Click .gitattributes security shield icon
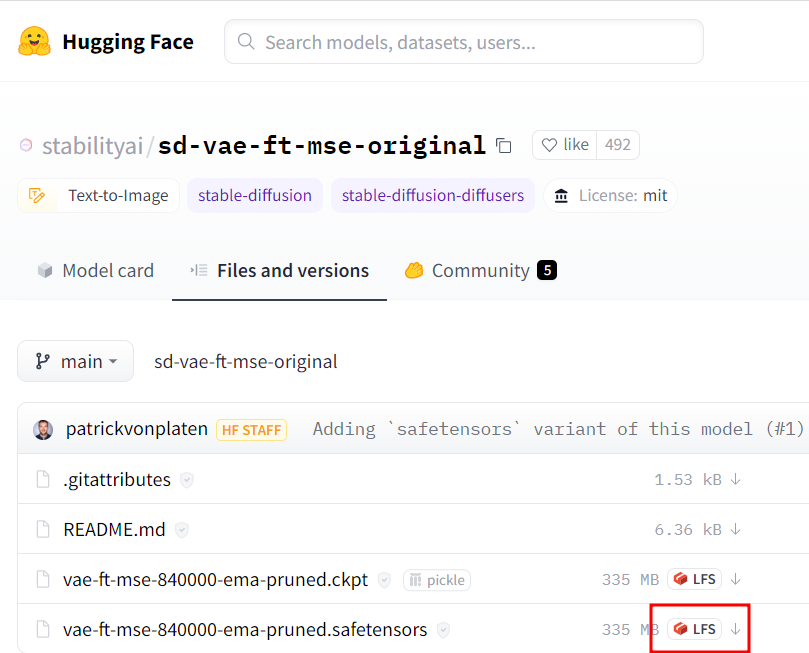The width and height of the screenshot is (809, 653). tap(187, 480)
